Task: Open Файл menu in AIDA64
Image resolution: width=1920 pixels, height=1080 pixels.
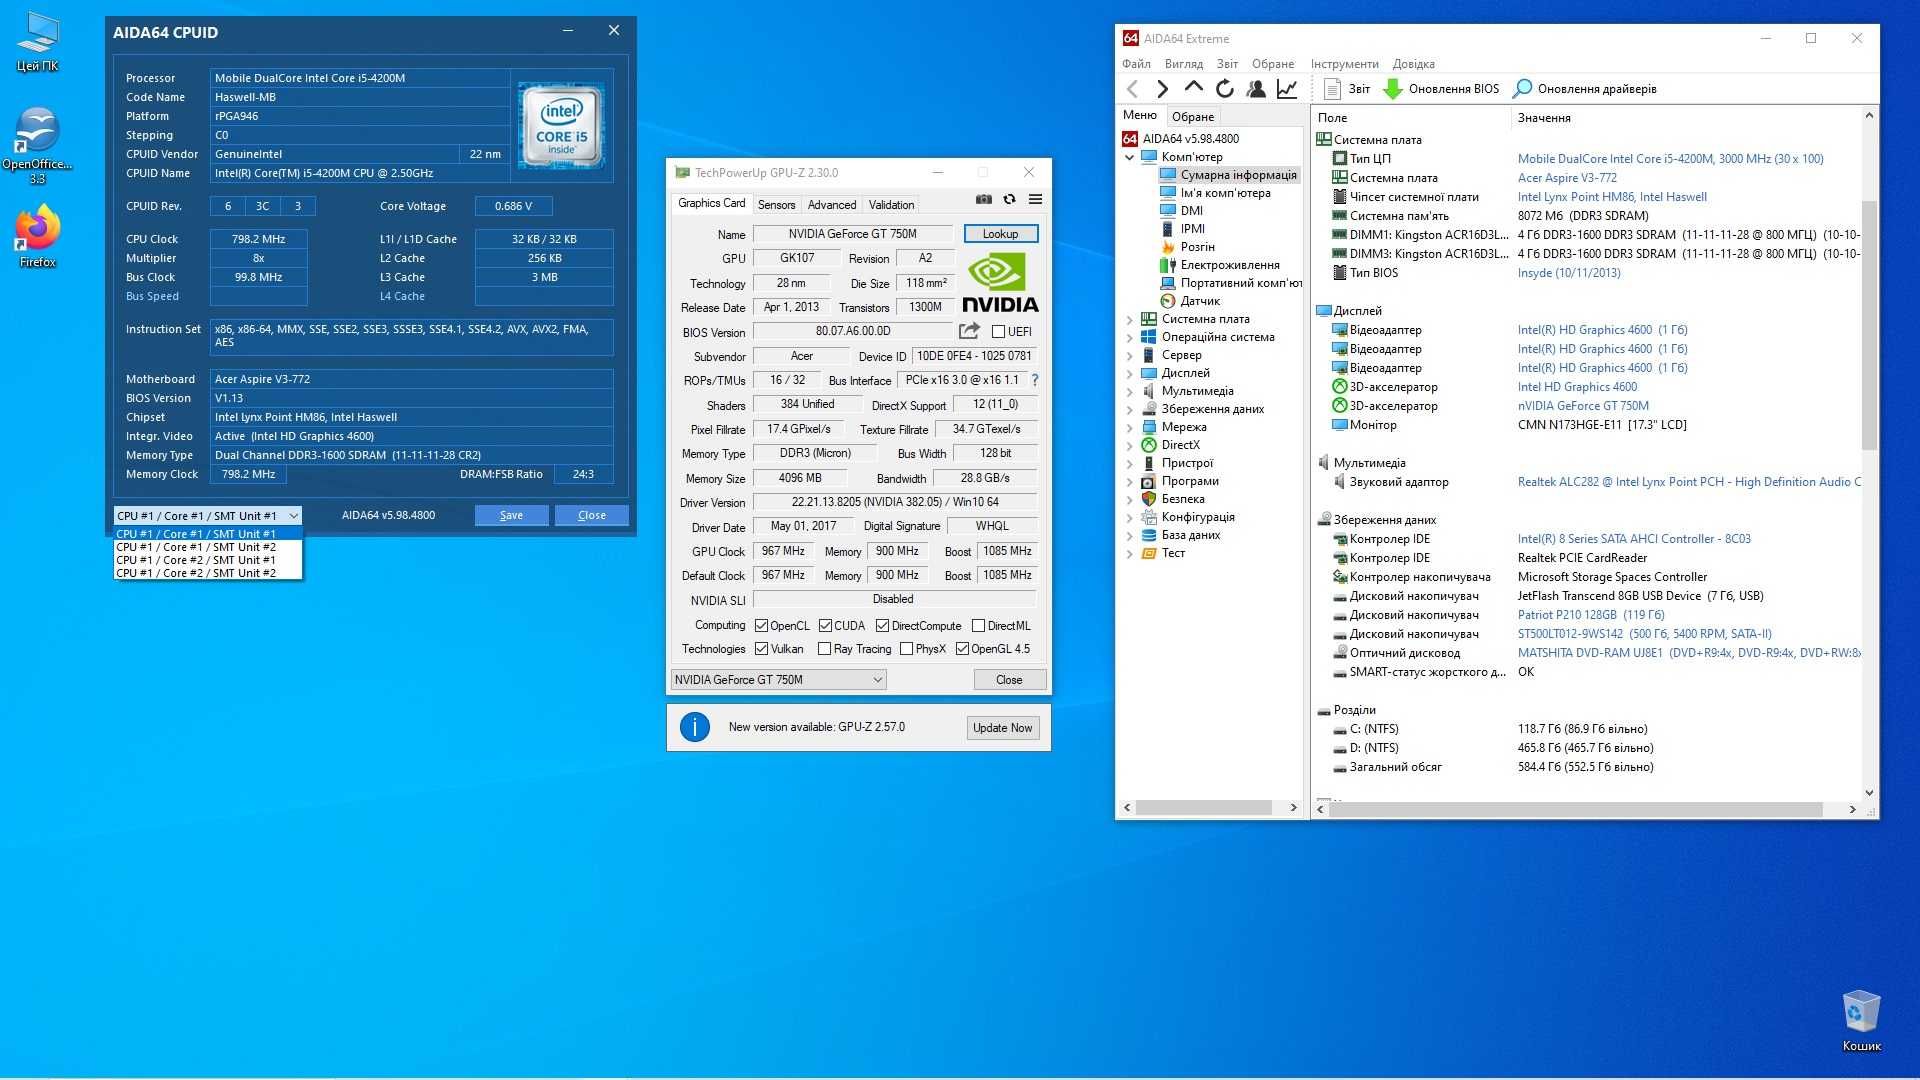Action: pos(1136,64)
